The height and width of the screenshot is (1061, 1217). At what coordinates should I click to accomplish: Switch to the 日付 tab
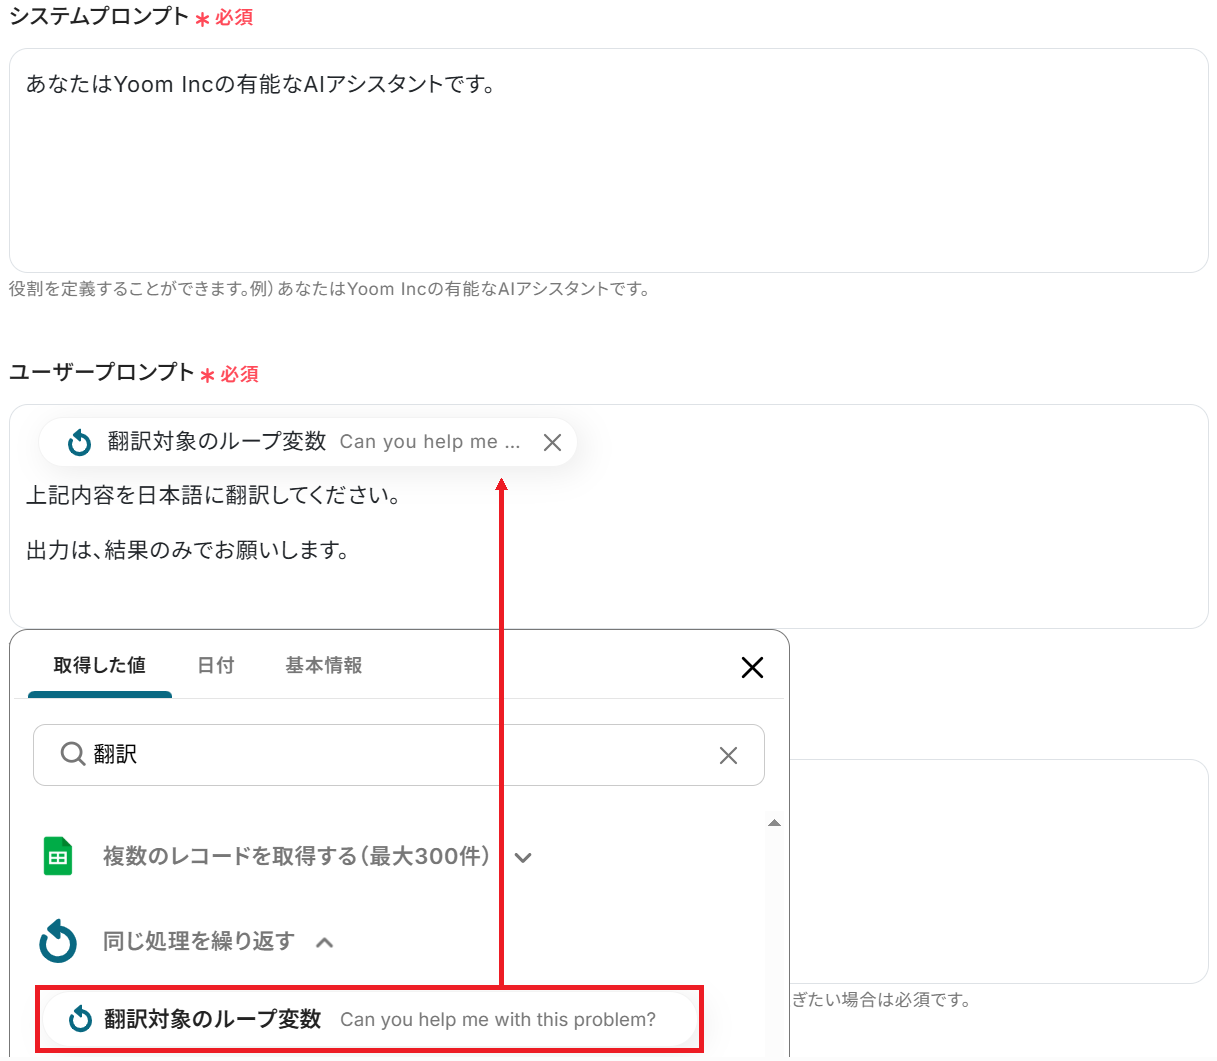click(216, 666)
